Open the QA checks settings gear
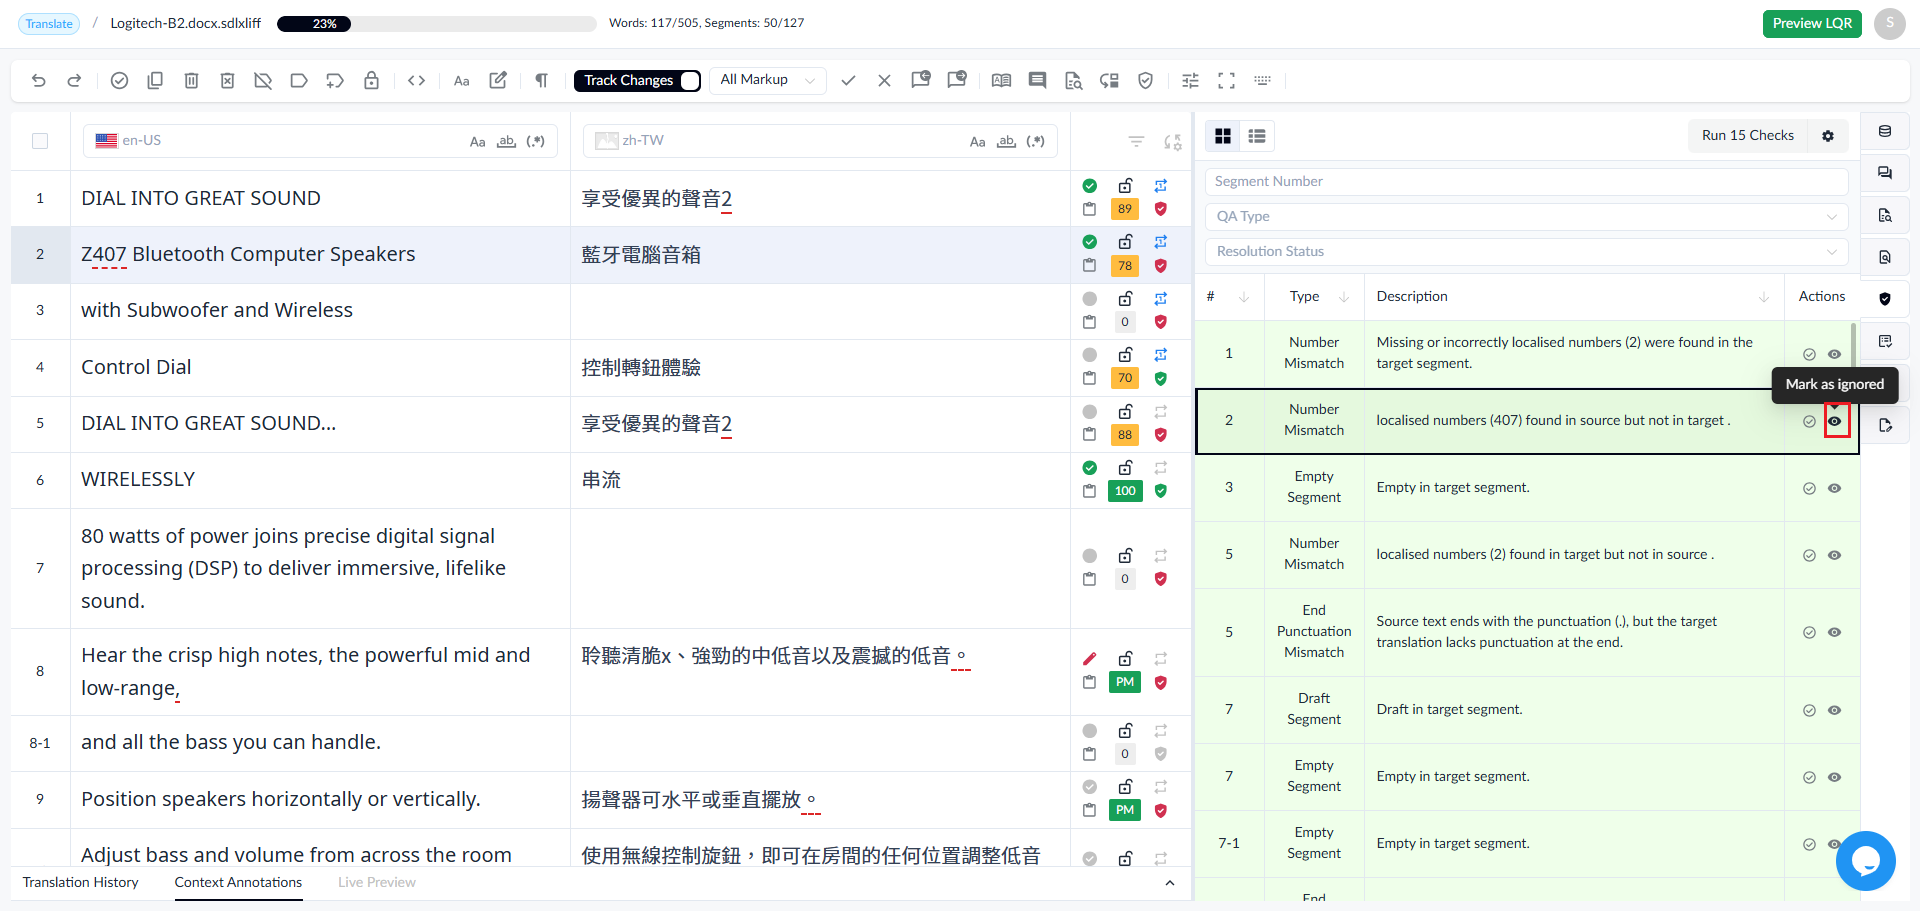Image resolution: width=1920 pixels, height=911 pixels. (x=1828, y=136)
